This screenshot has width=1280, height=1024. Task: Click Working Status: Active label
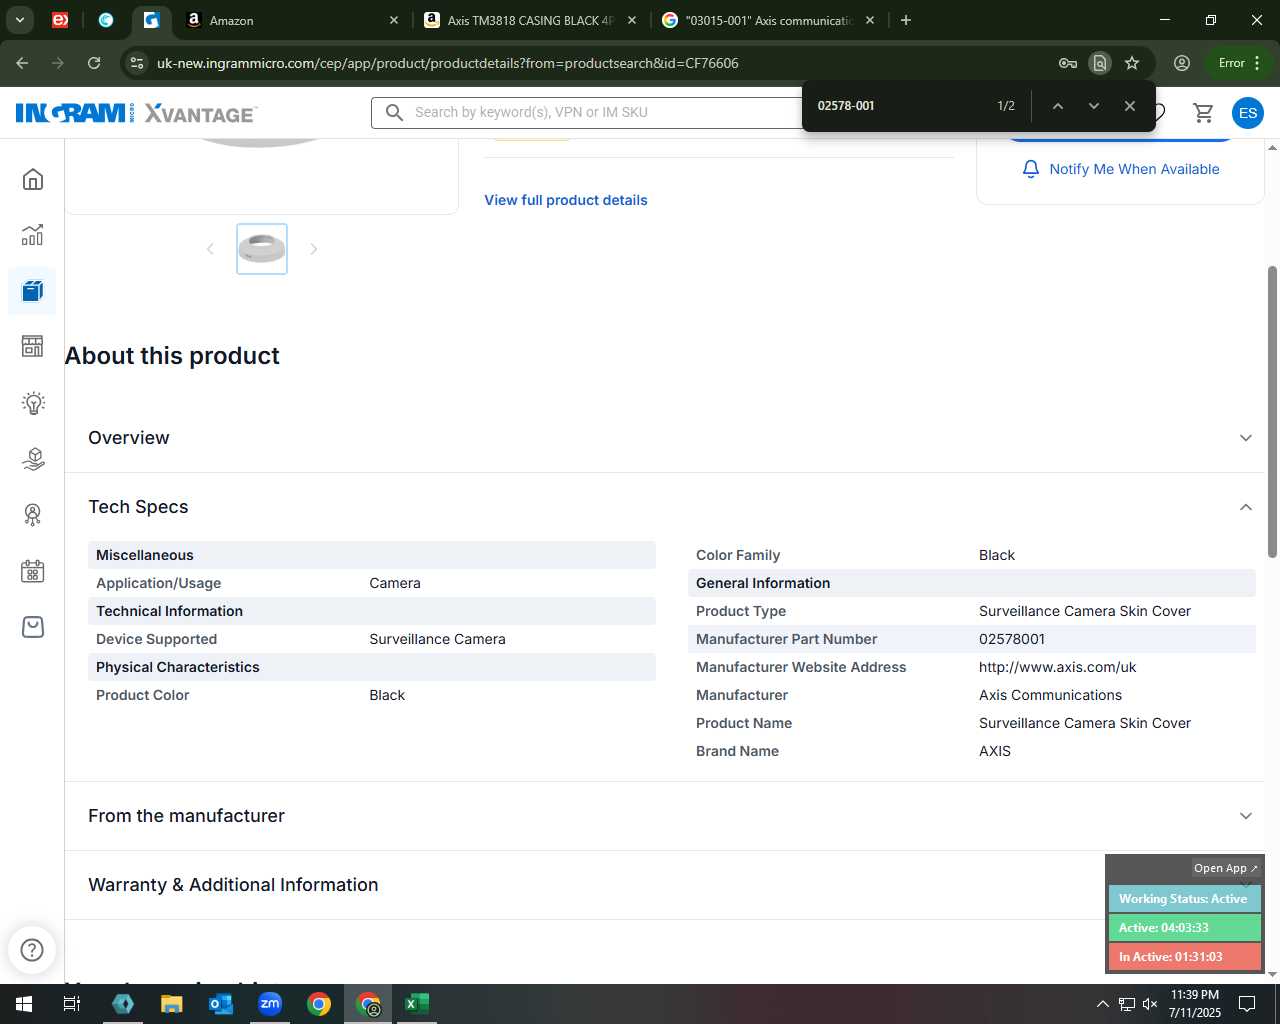[x=1183, y=899]
